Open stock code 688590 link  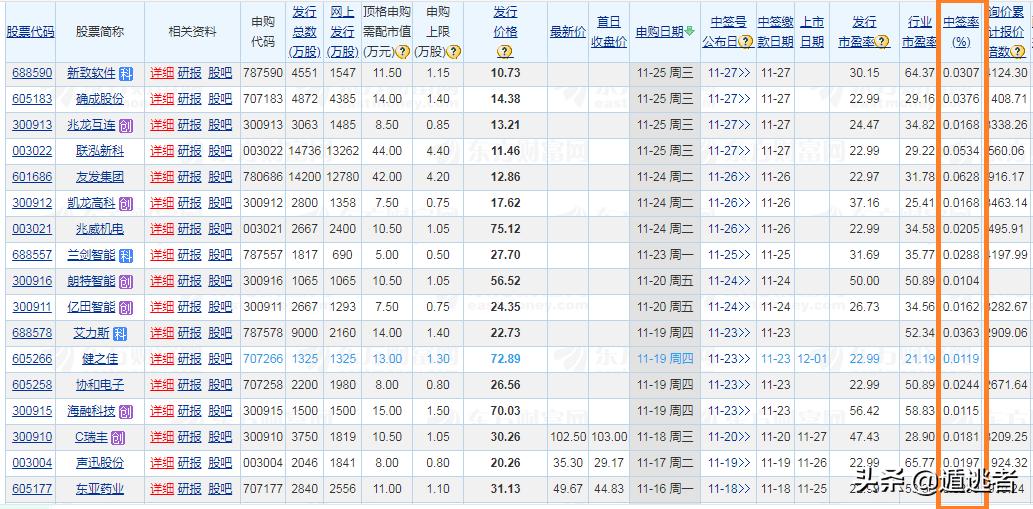click(32, 74)
